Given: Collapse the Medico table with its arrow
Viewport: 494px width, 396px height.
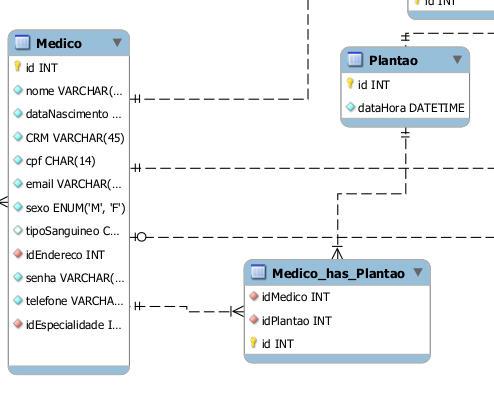Looking at the screenshot, I should click(x=117, y=43).
